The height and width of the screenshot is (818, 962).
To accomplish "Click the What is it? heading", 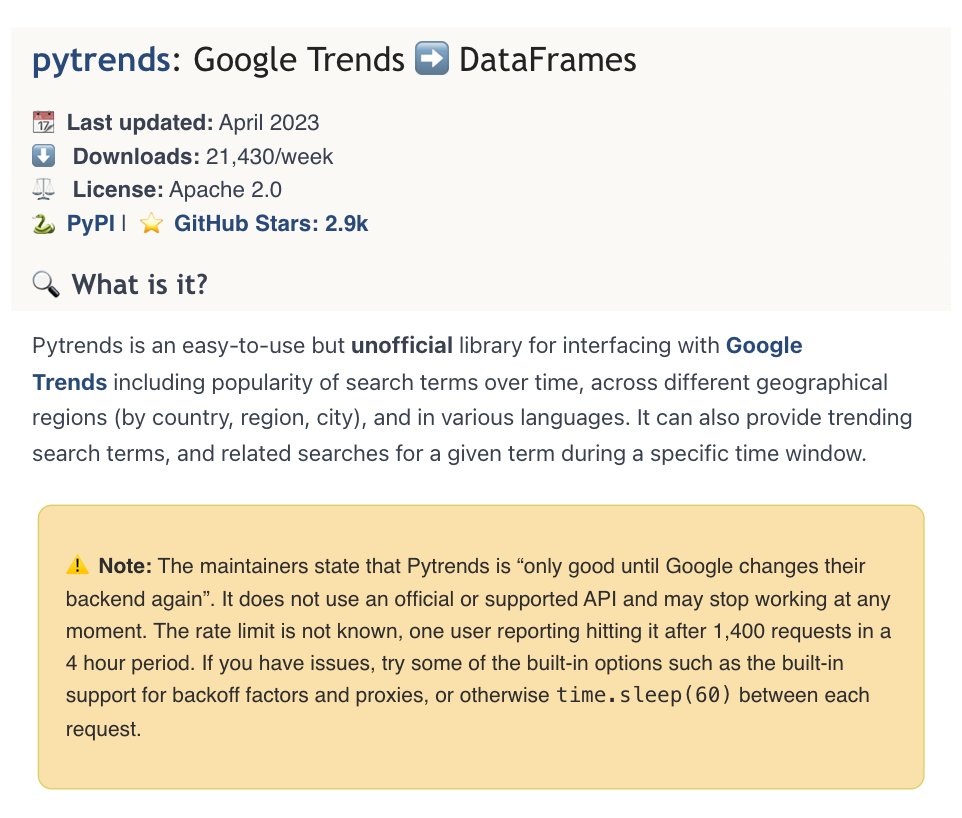I will (x=140, y=285).
